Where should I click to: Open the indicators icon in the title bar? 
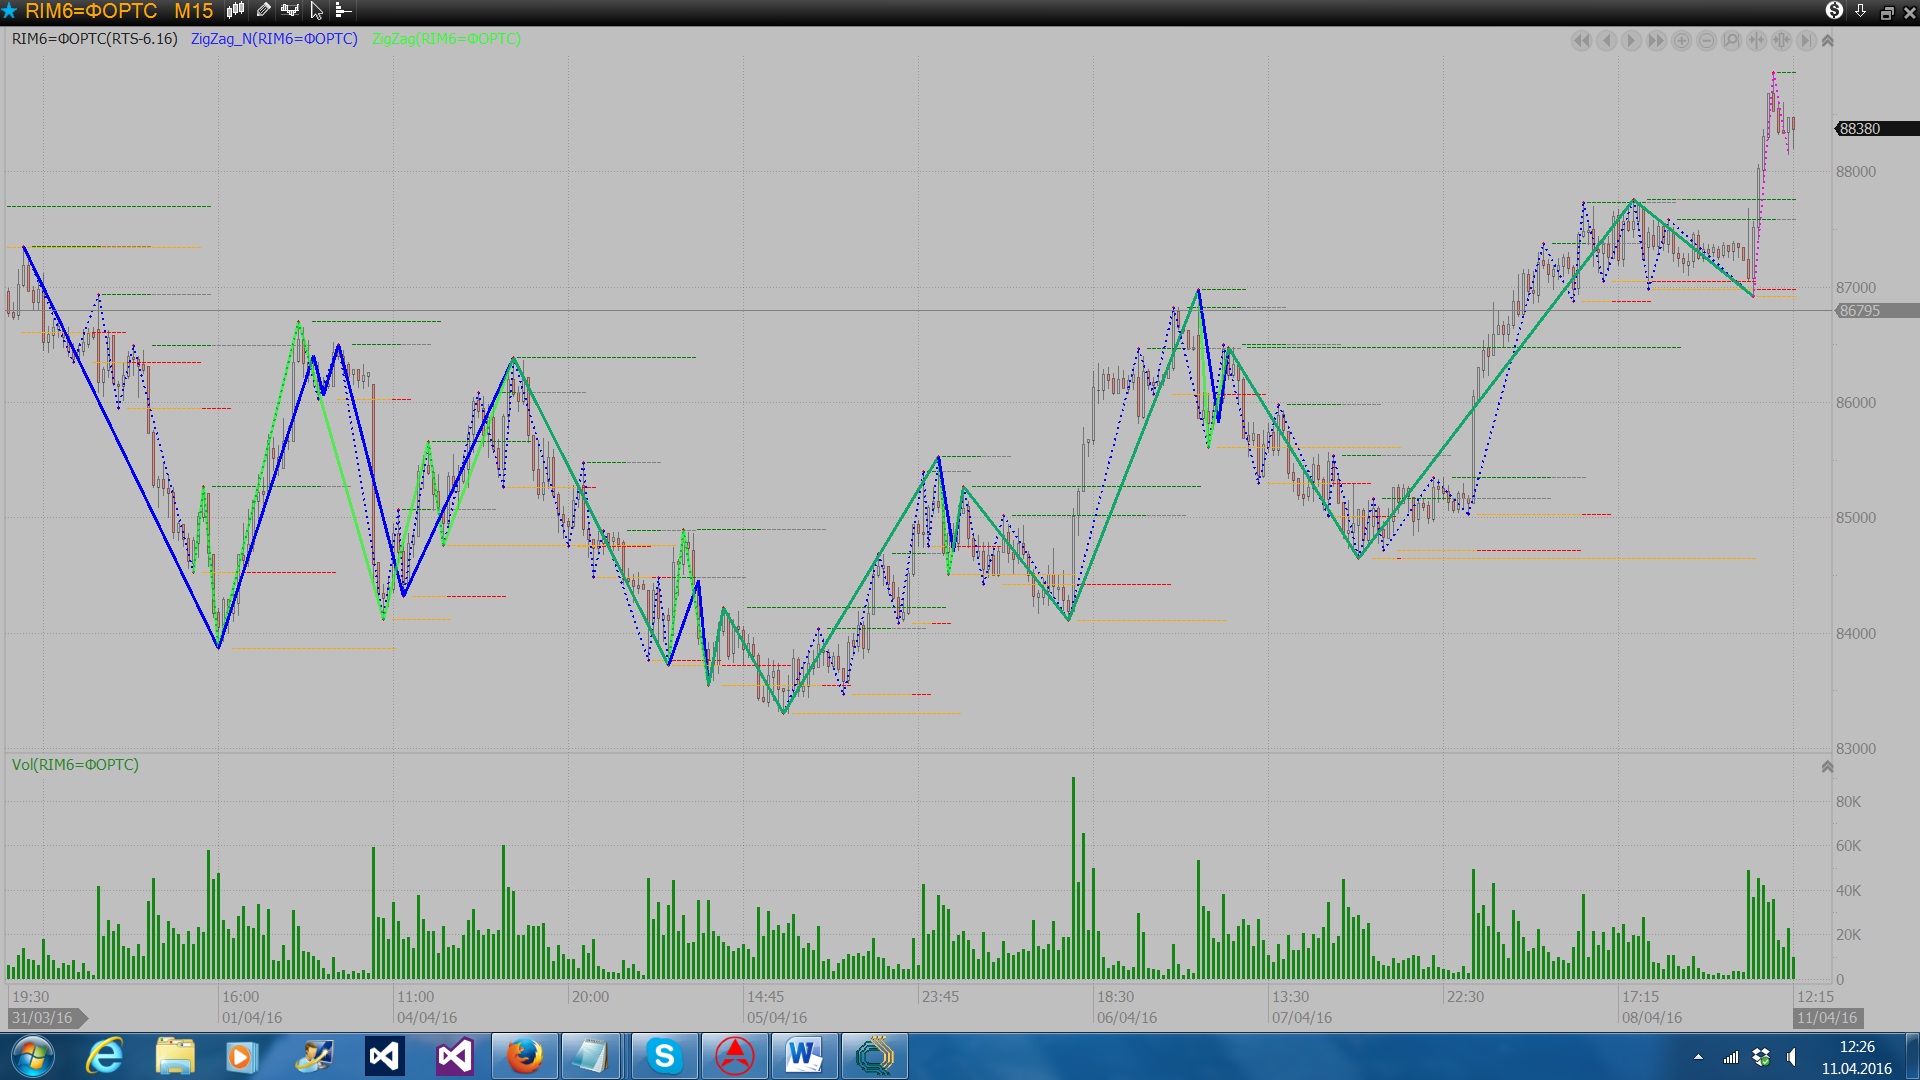pos(290,11)
